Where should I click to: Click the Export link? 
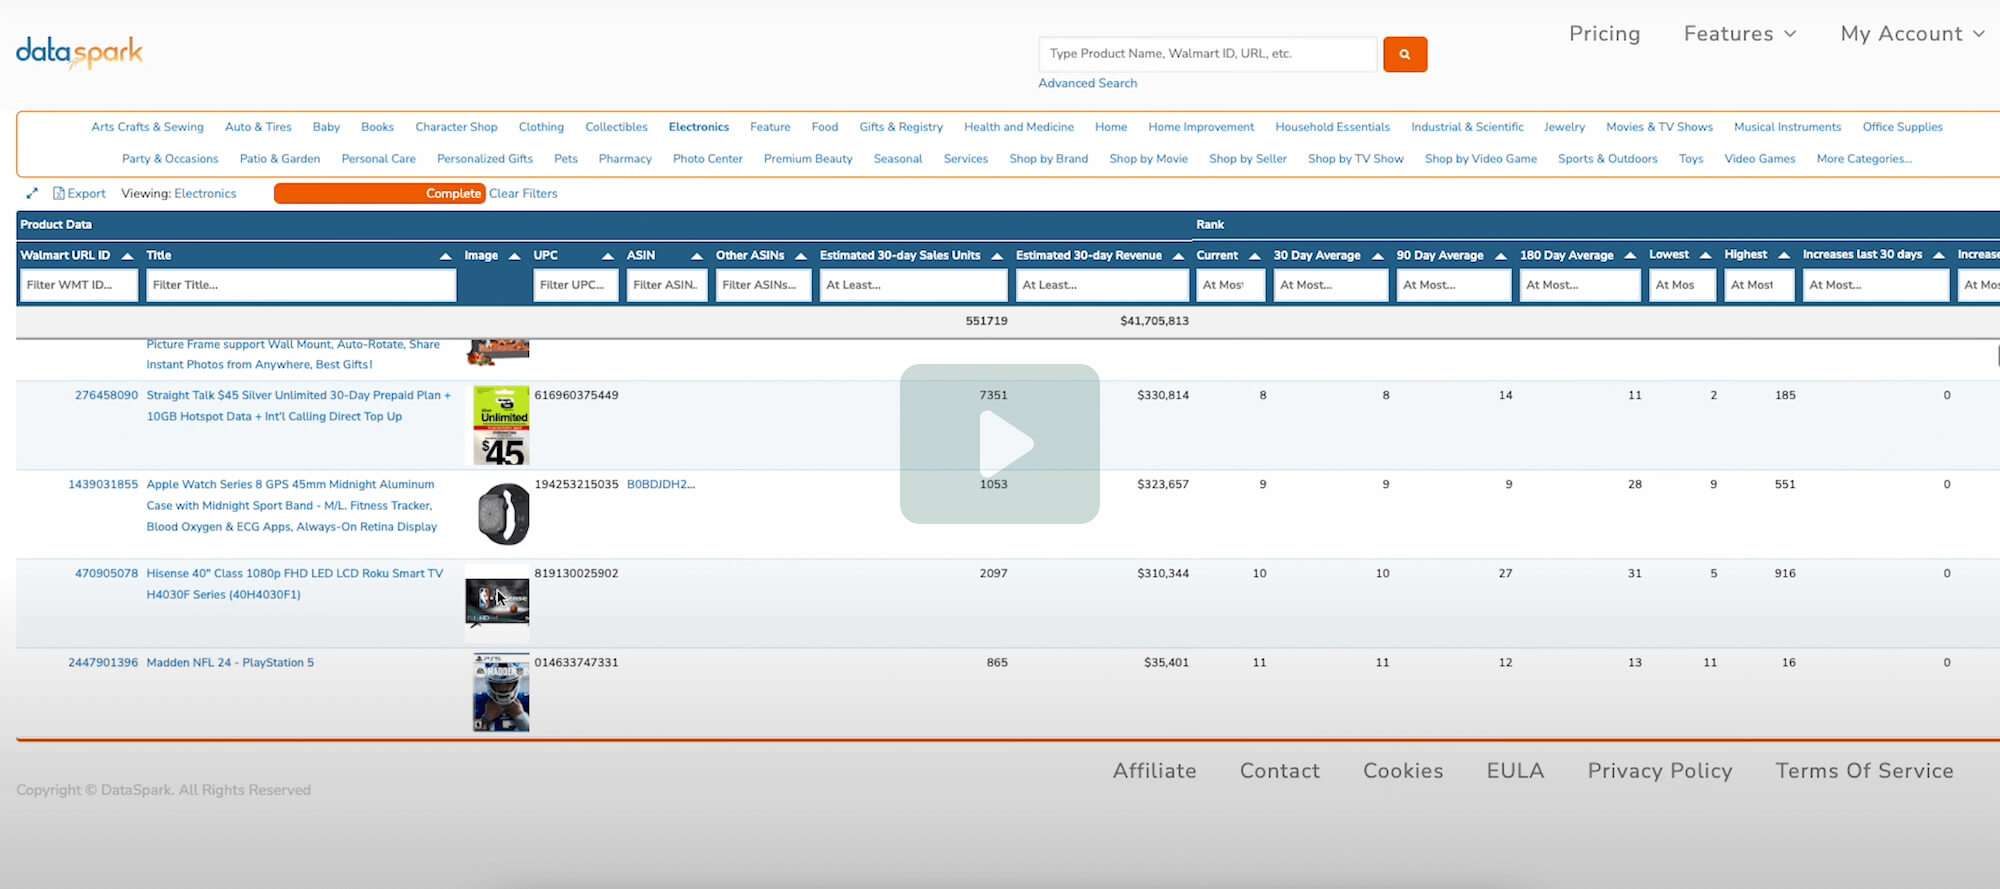point(86,193)
